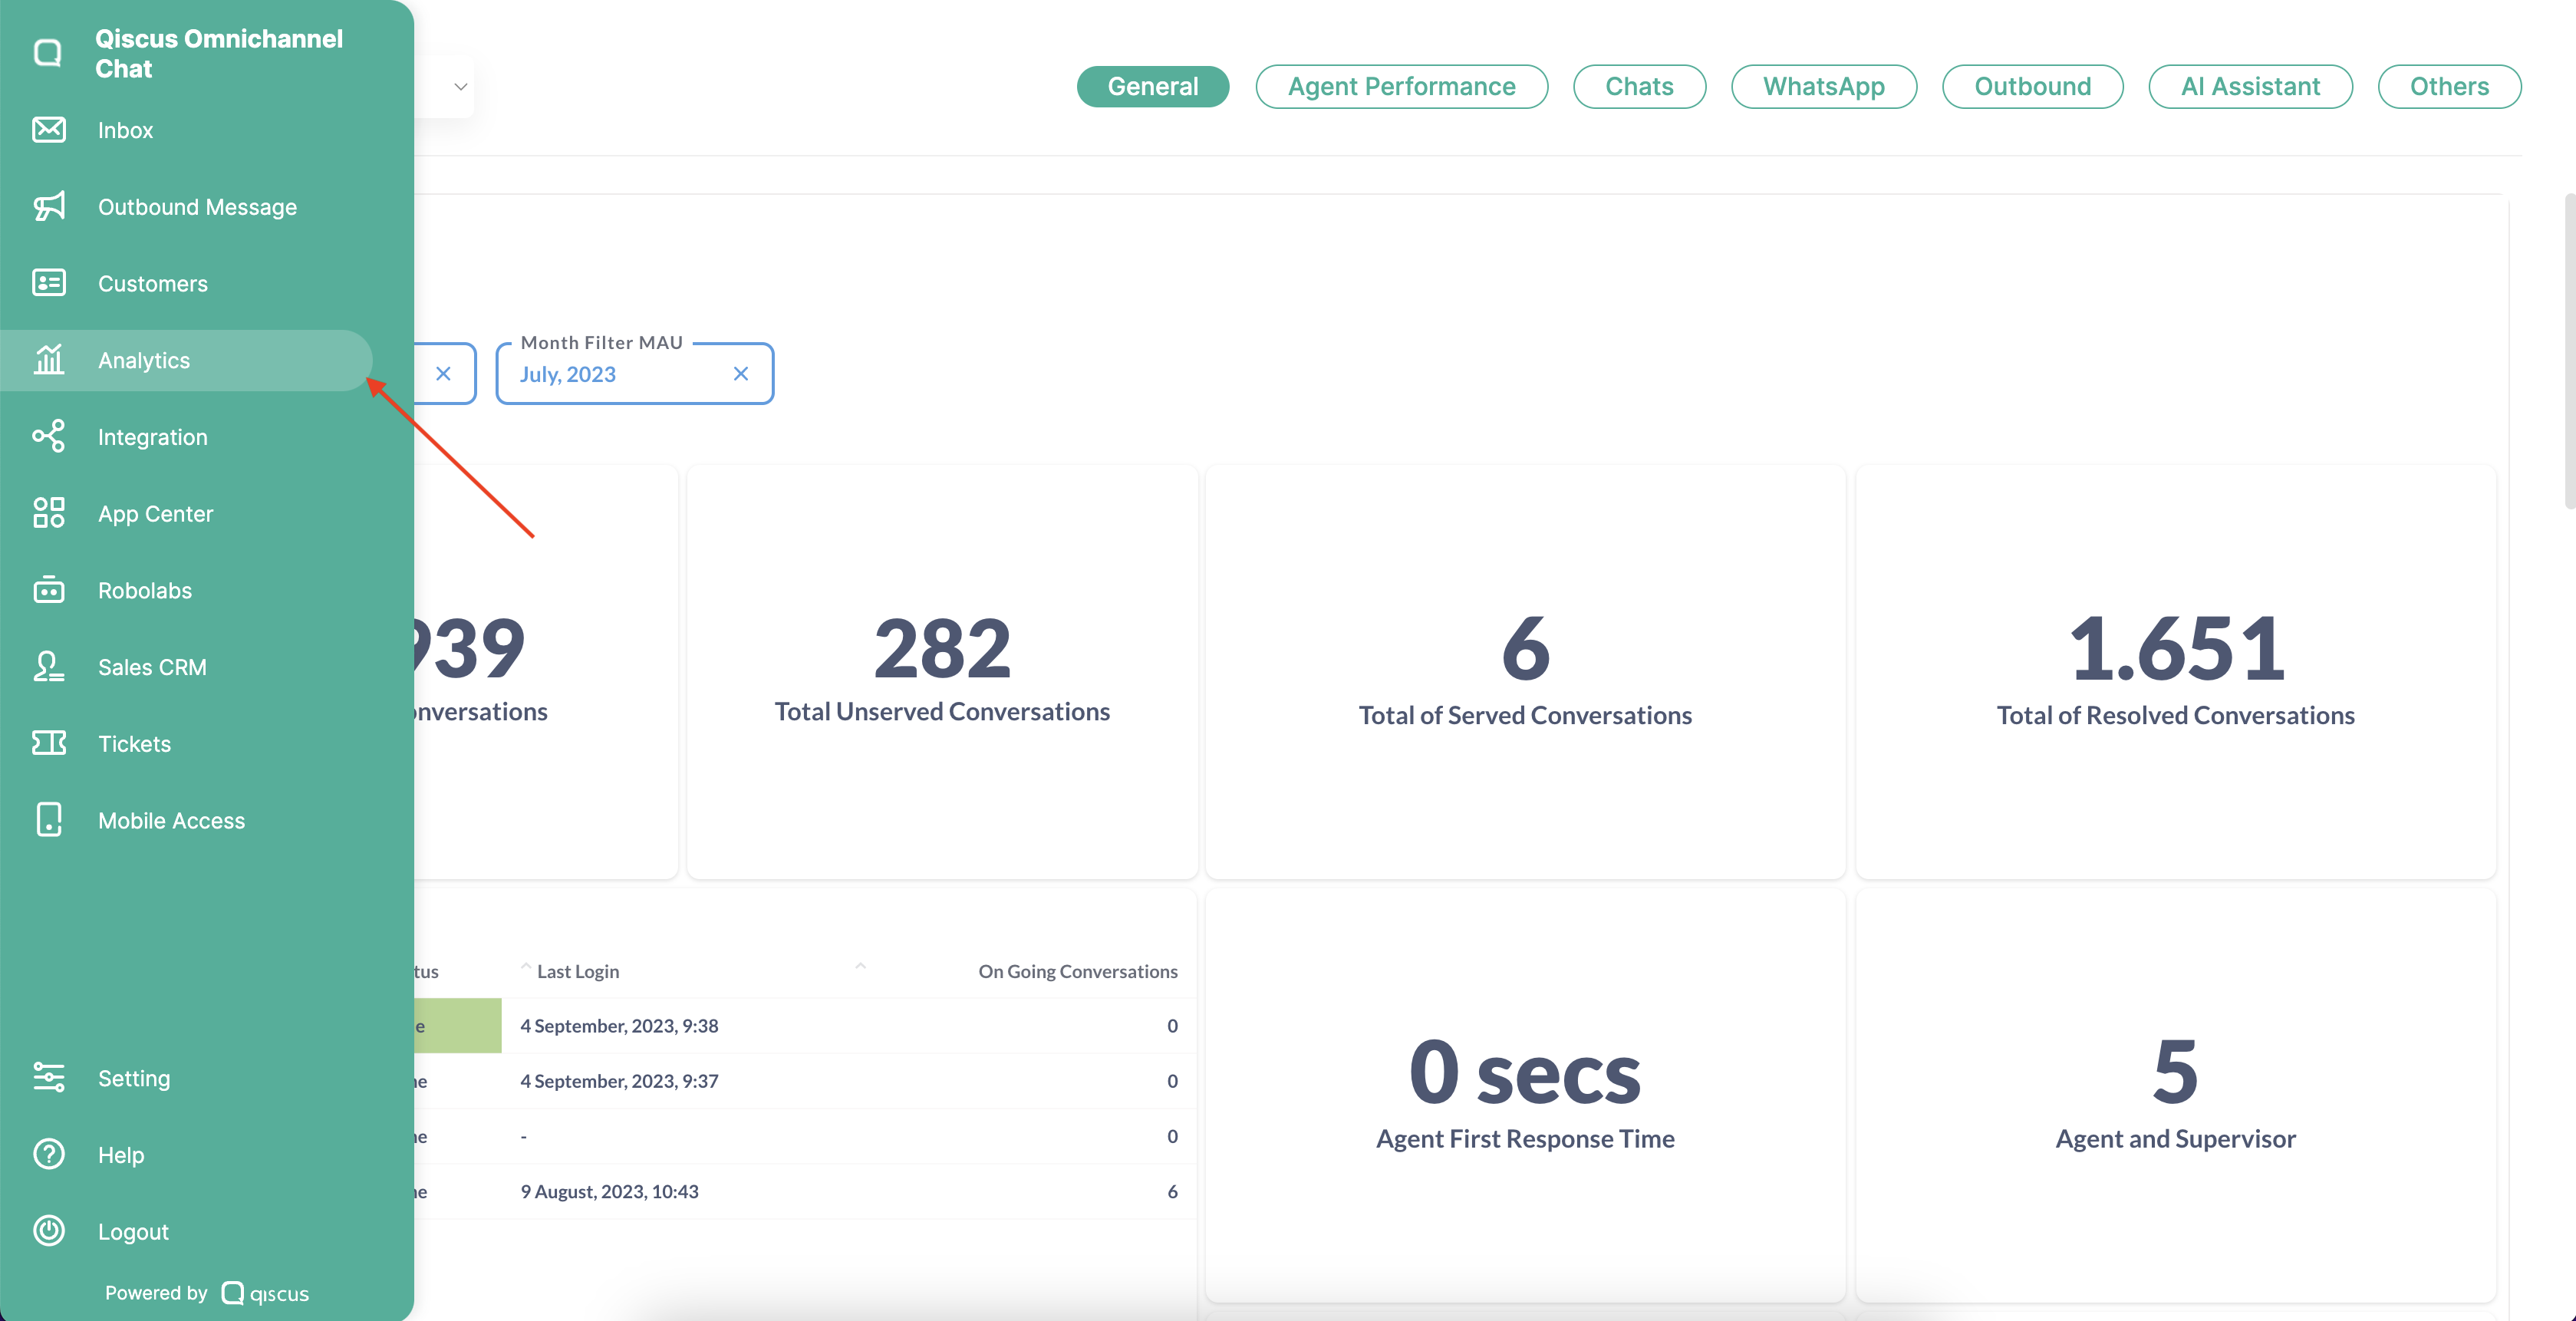The height and width of the screenshot is (1321, 2576).
Task: Click the page vertical scrollbar
Action: coord(2569,350)
